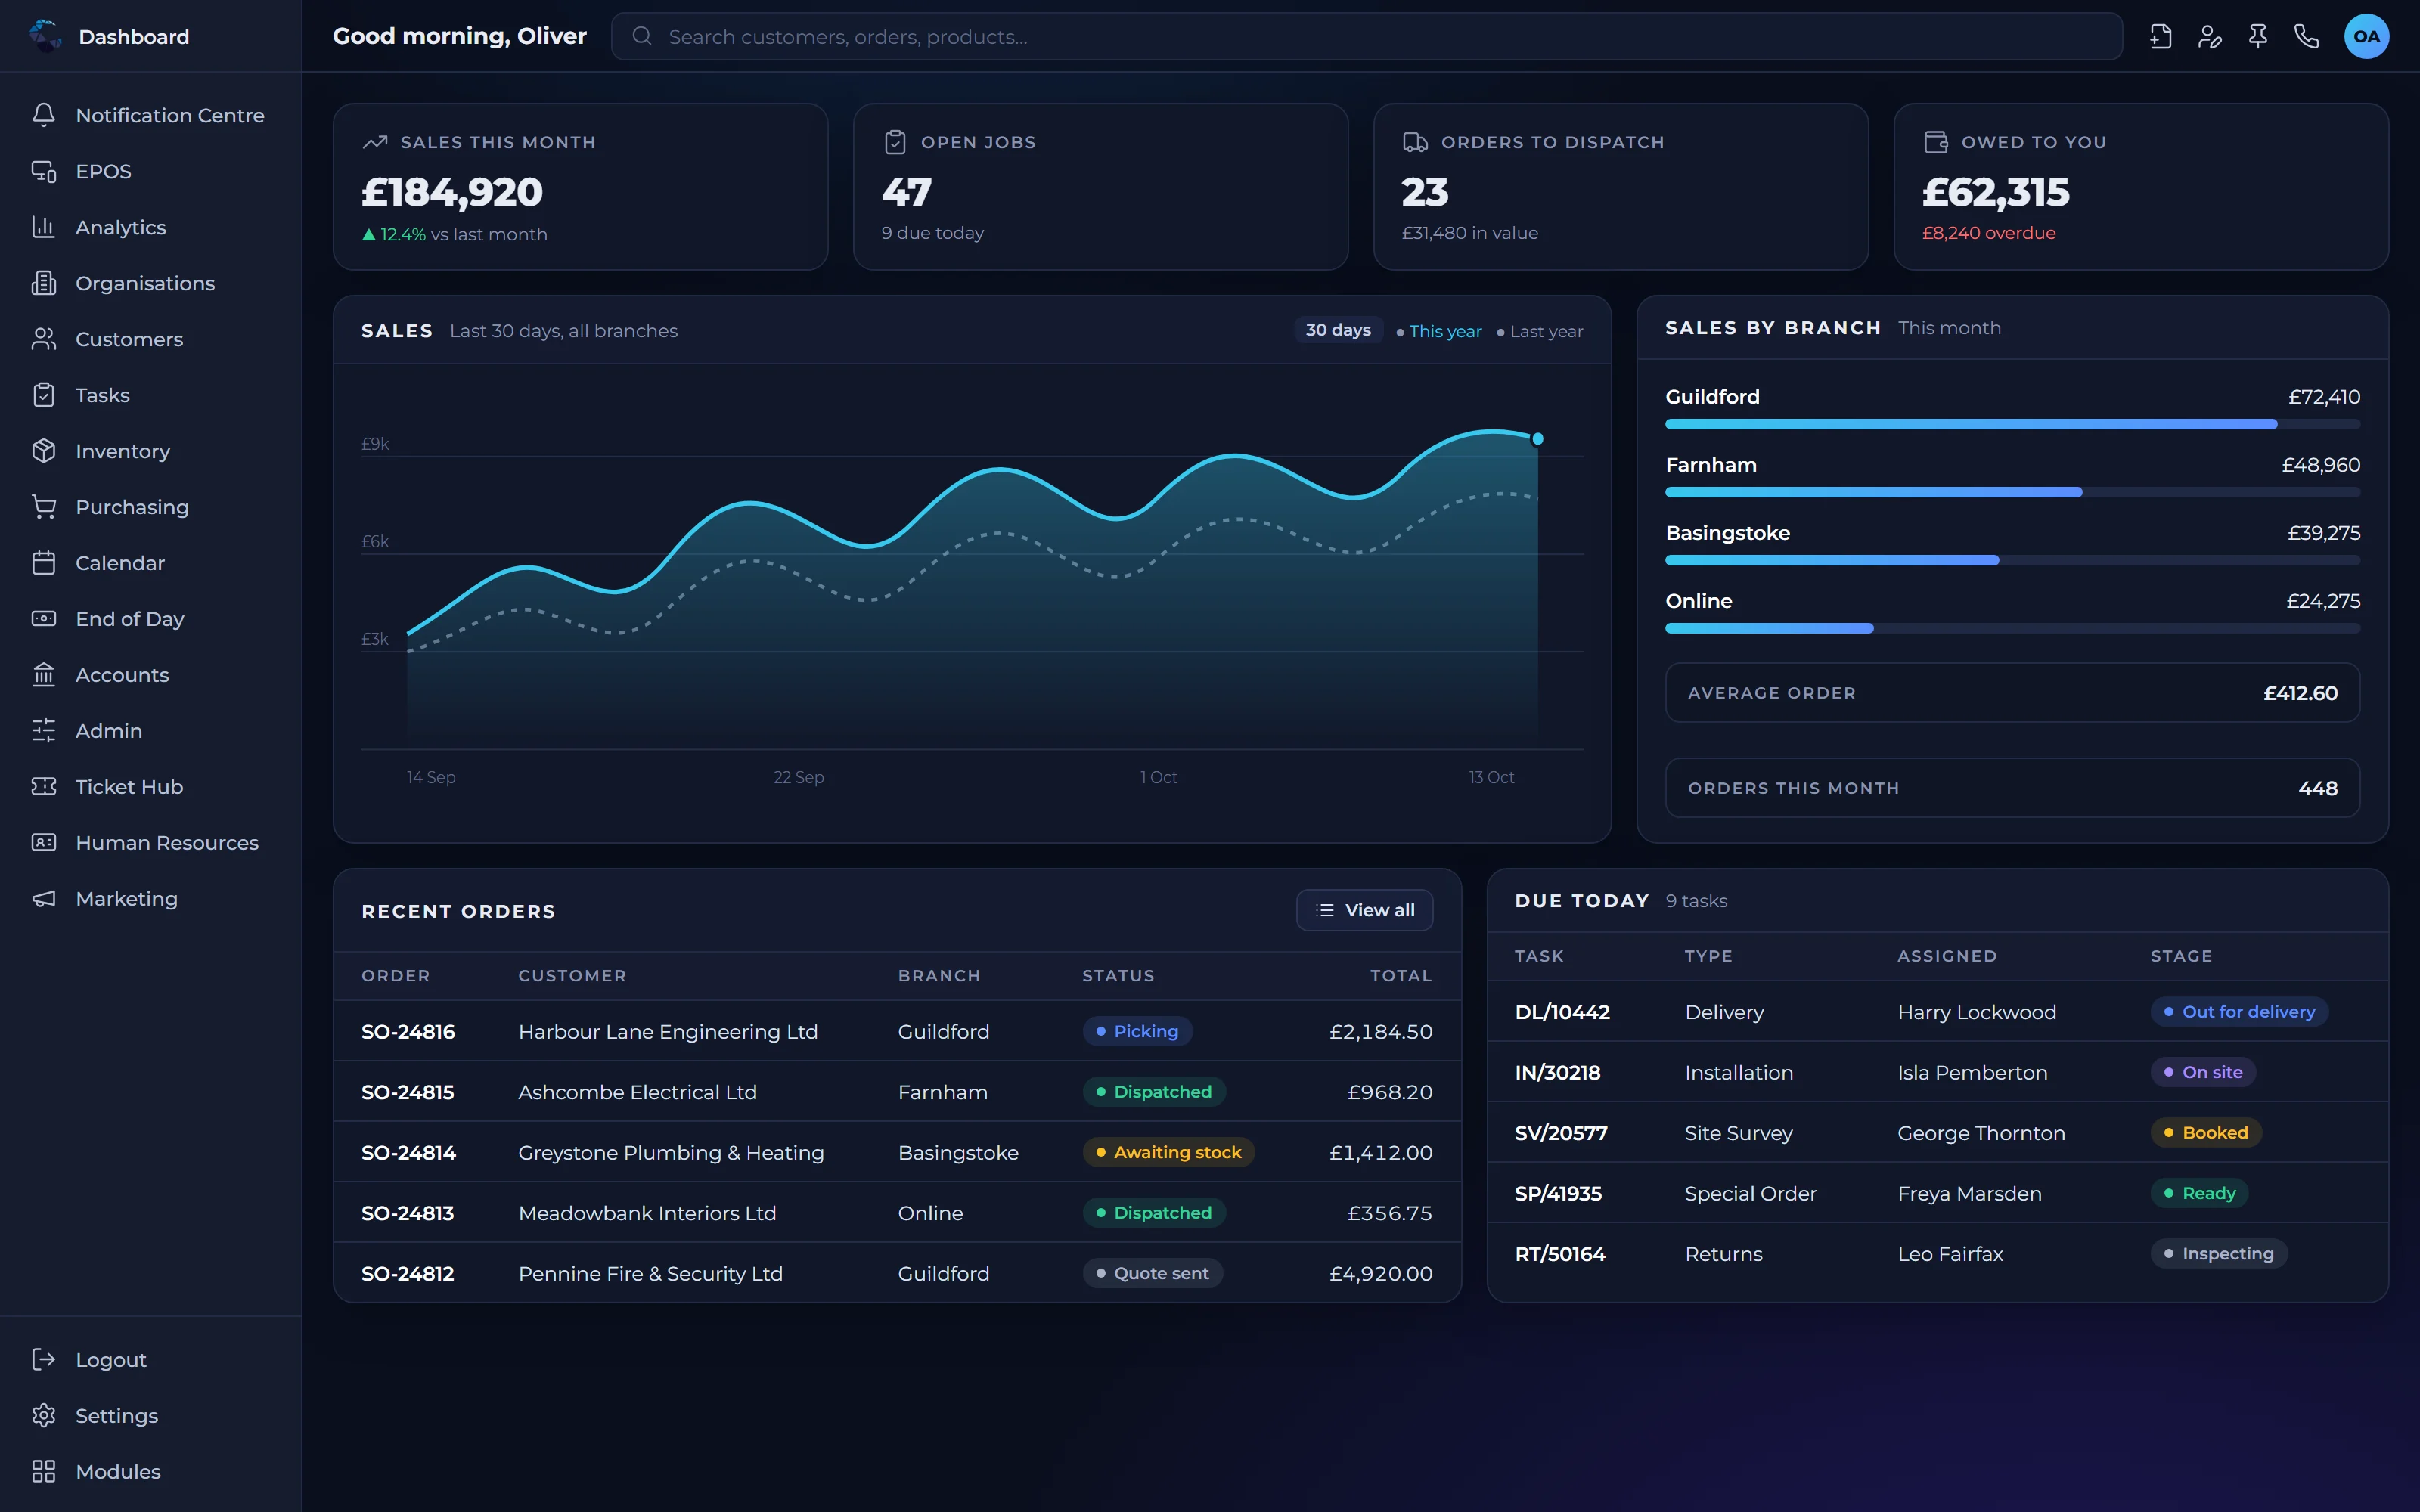This screenshot has width=2420, height=1512.
Task: Click the Online branch sales bar
Action: pyautogui.click(x=2012, y=628)
